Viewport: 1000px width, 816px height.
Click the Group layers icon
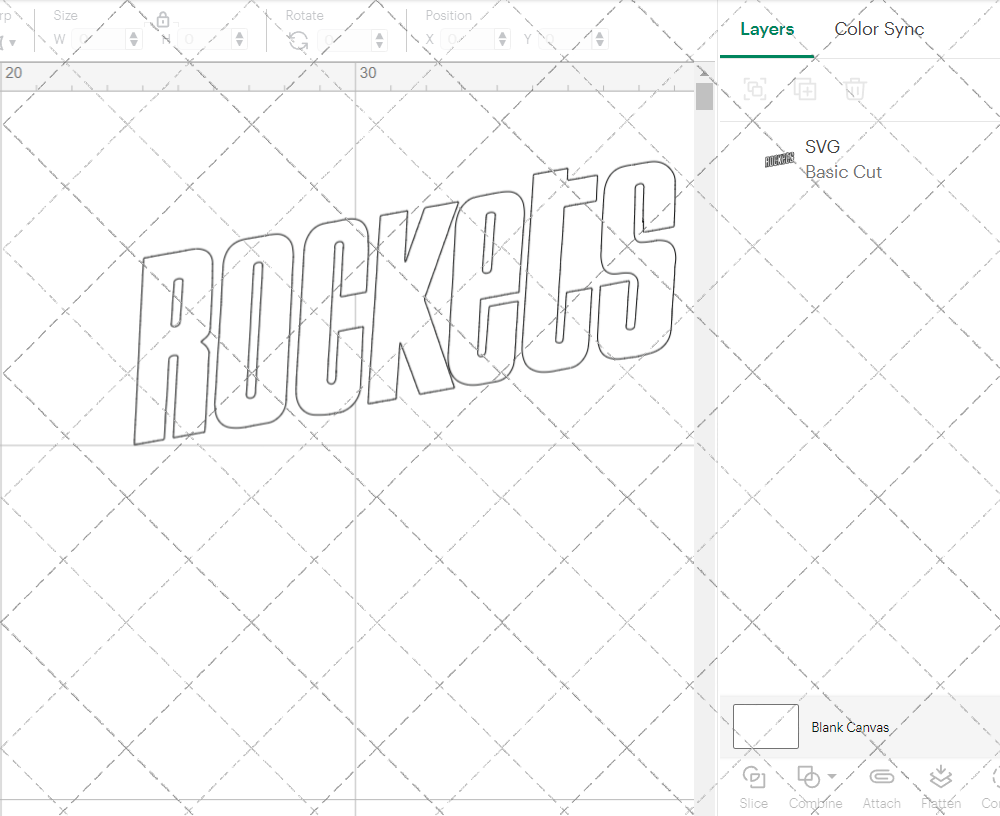756,89
